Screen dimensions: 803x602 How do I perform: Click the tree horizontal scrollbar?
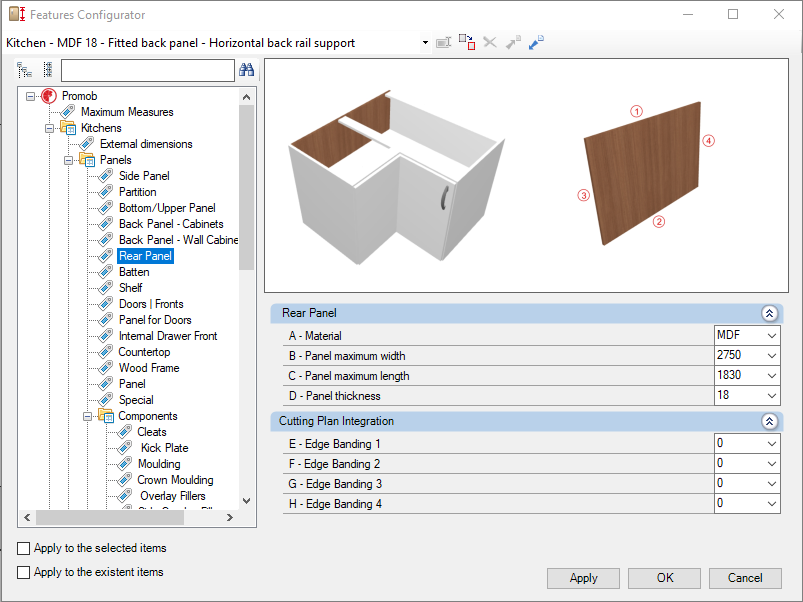129,518
